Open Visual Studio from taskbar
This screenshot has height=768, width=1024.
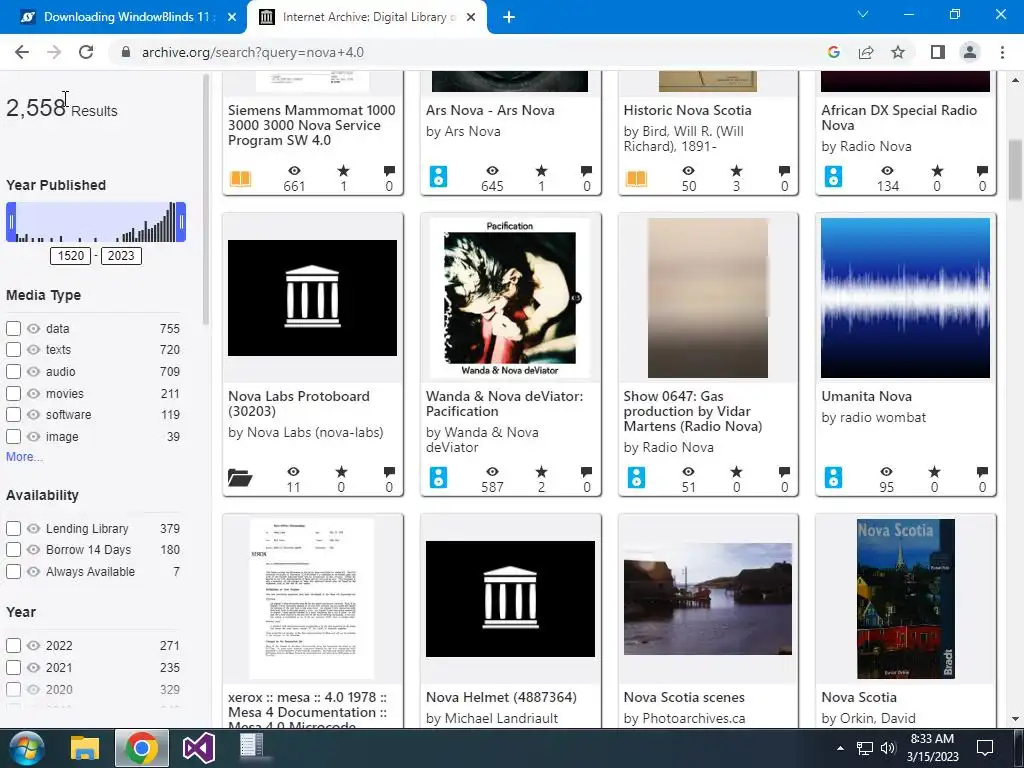(199, 748)
